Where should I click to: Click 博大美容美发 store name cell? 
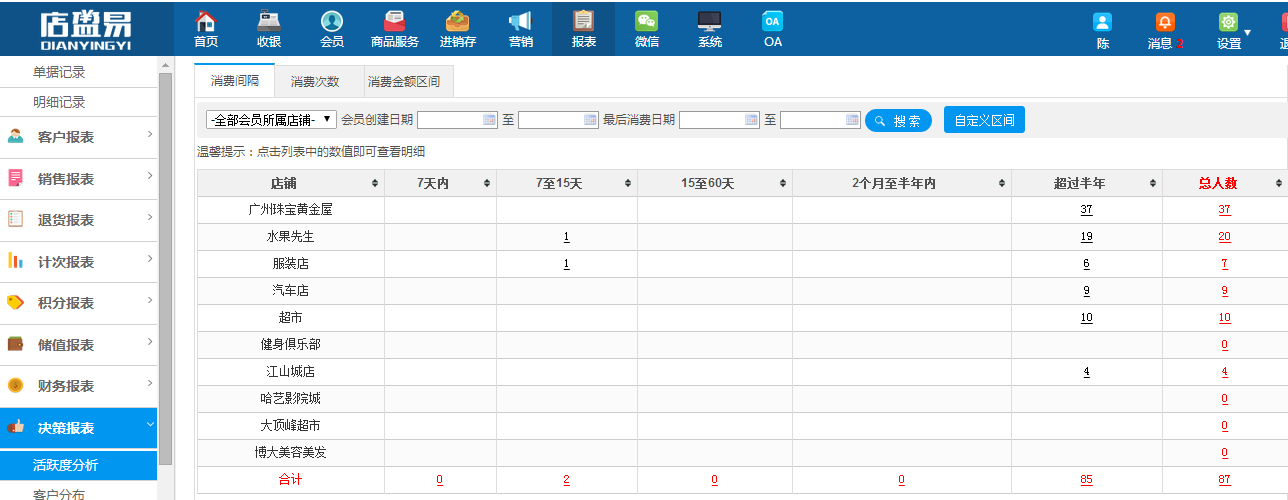pos(291,453)
